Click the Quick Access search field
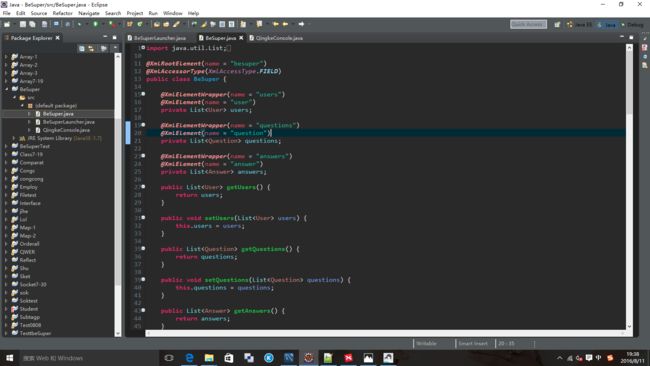The image size is (650, 366). 528,24
